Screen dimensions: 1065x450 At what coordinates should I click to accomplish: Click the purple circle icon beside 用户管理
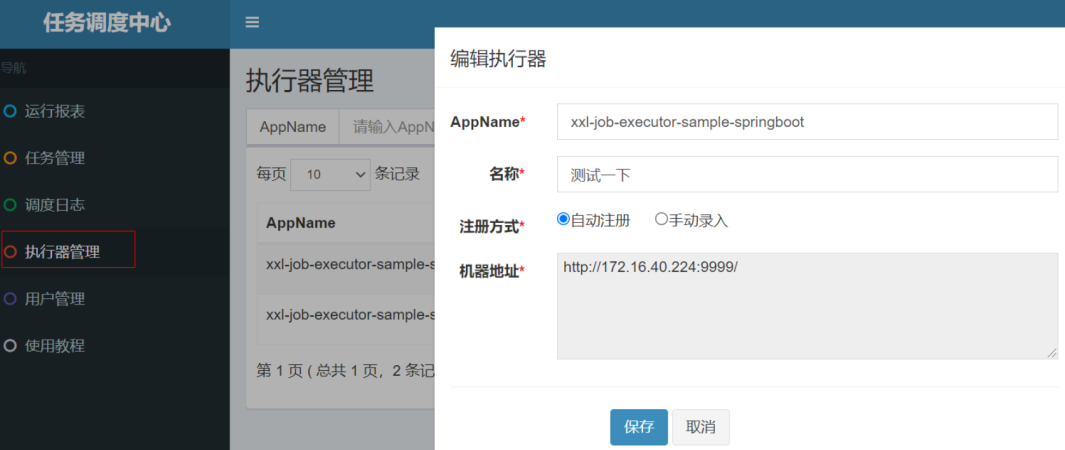pyautogui.click(x=10, y=299)
